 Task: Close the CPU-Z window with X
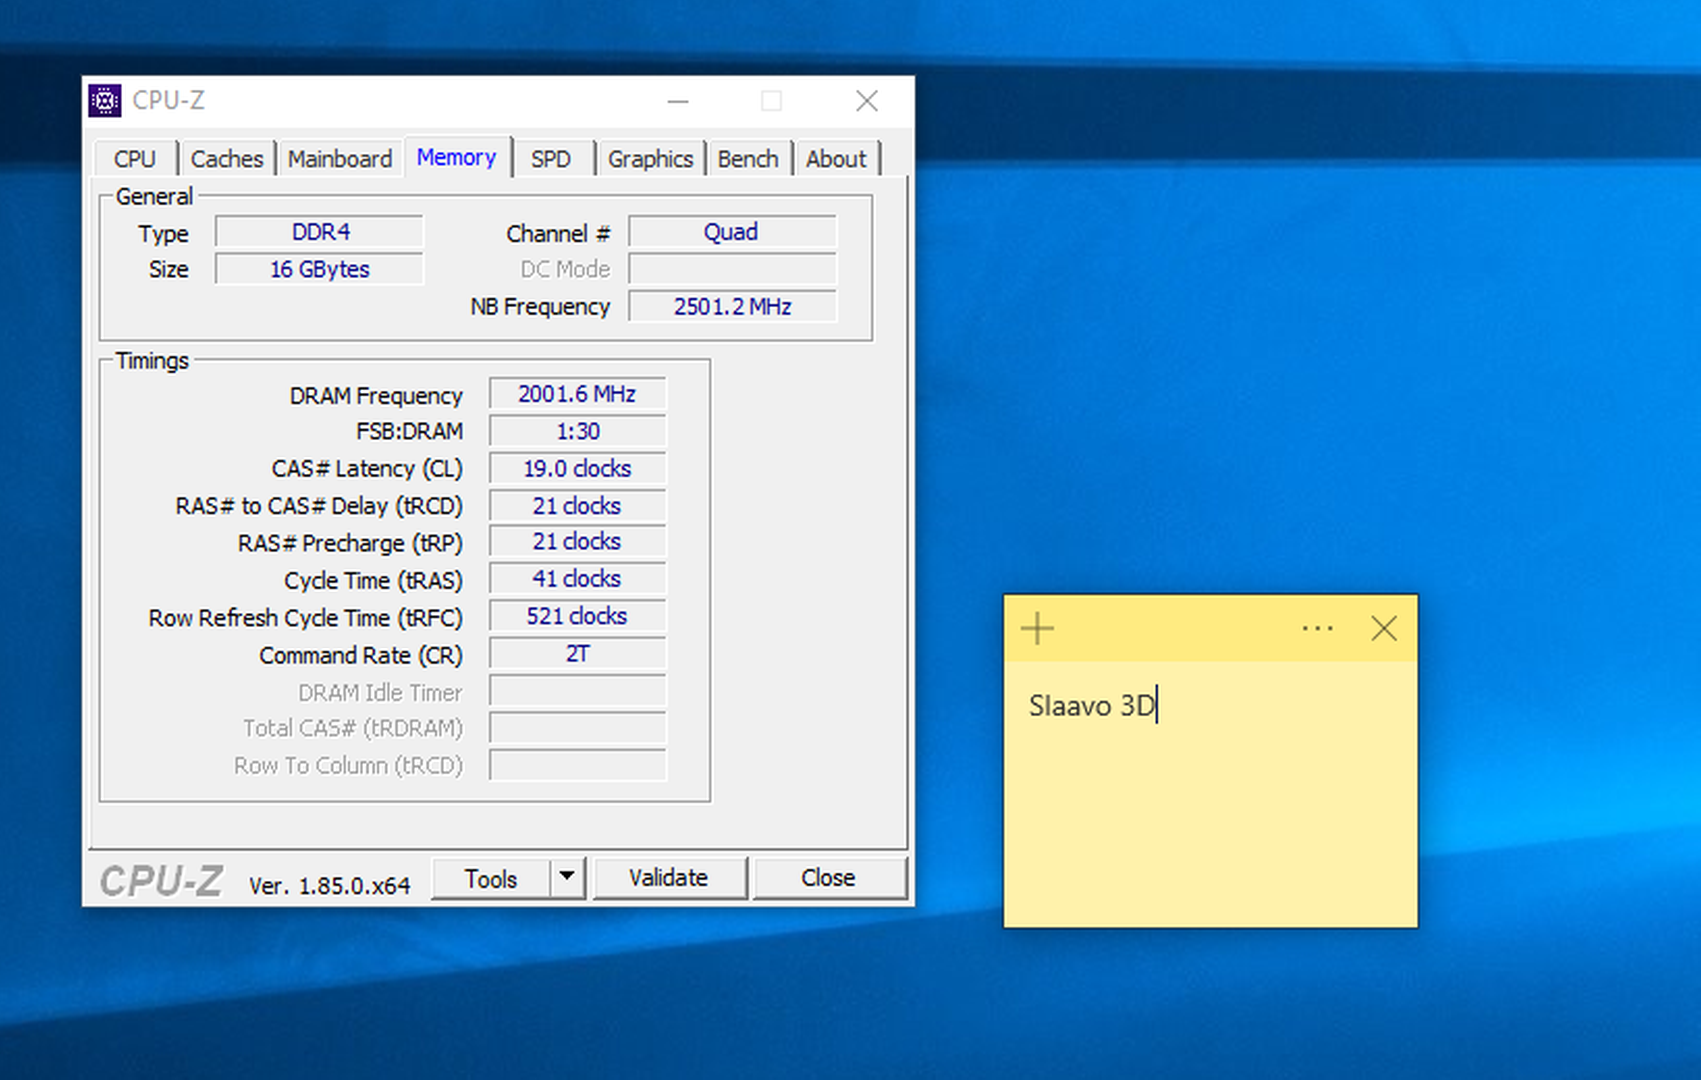pyautogui.click(x=867, y=101)
